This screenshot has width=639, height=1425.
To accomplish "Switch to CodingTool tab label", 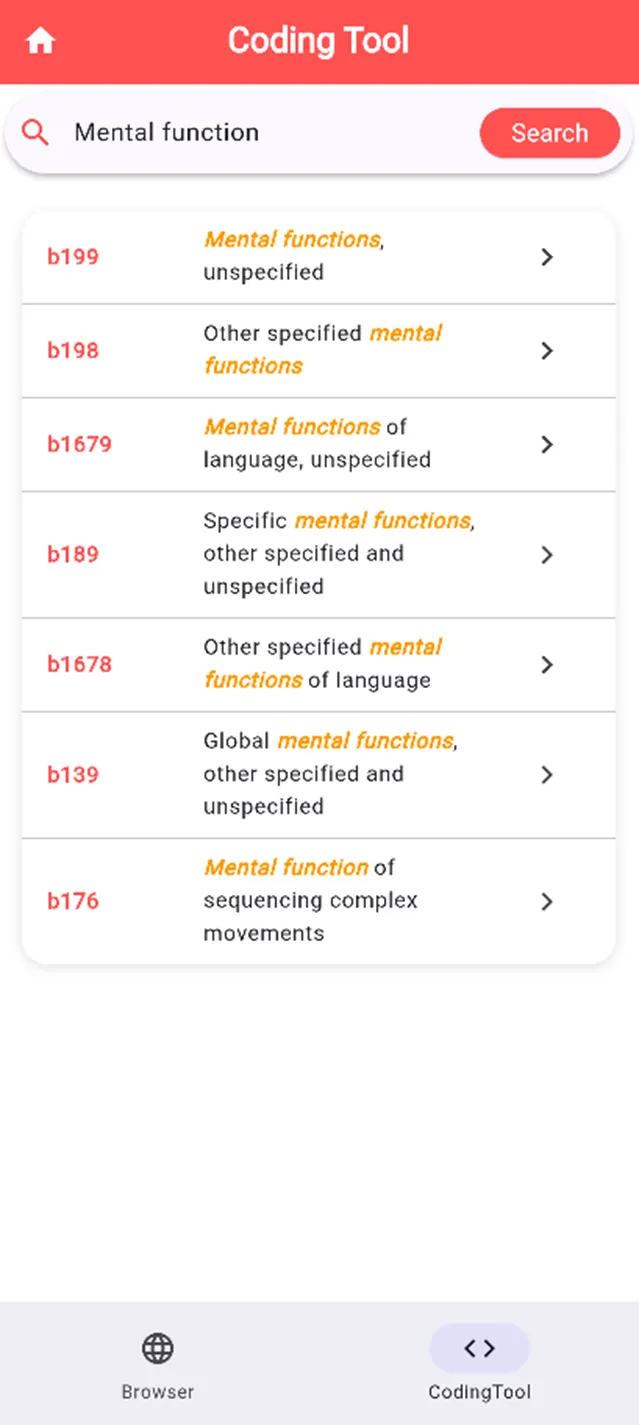I will tap(479, 1392).
